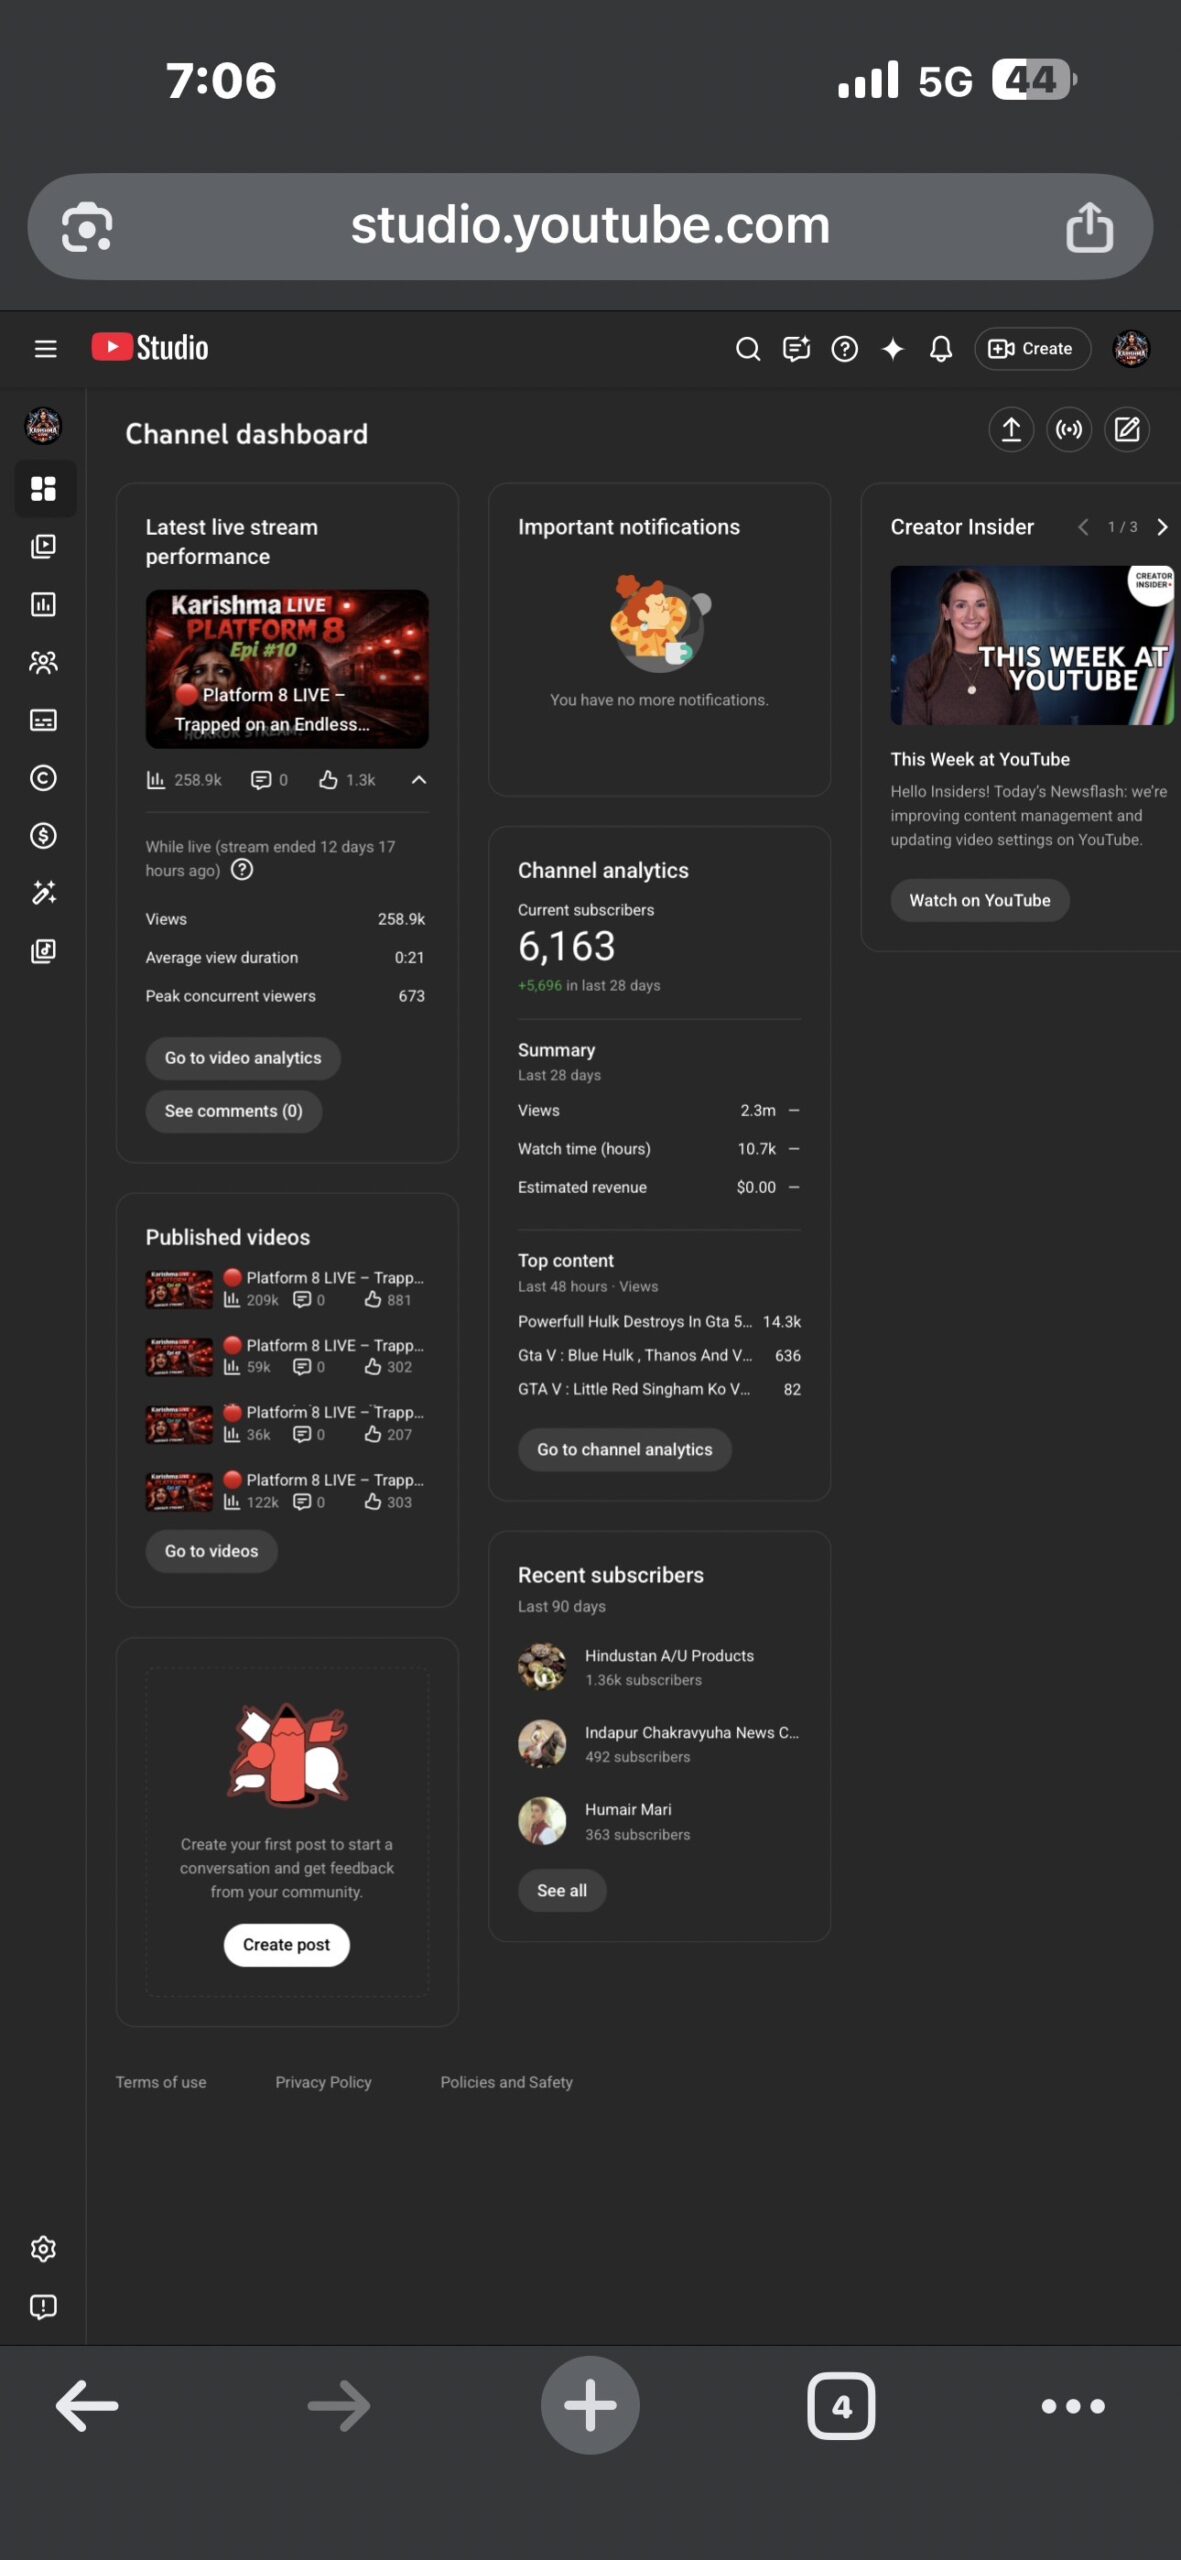
Task: Open Settings gear in left sidebar
Action: pos(43,2249)
